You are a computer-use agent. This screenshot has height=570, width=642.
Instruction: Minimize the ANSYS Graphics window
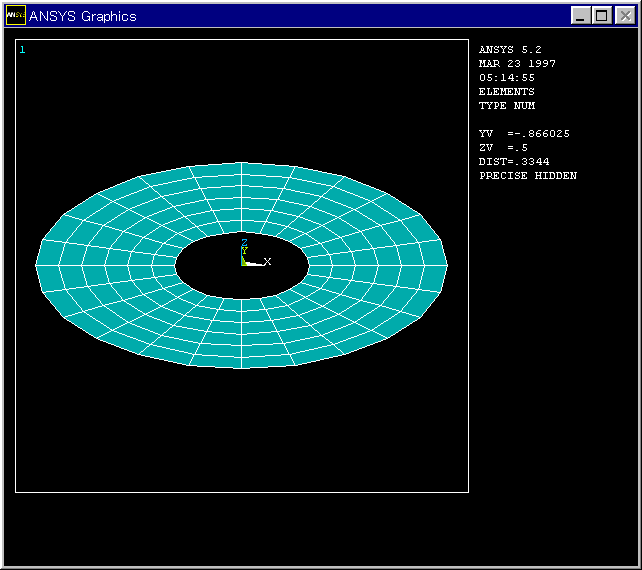pyautogui.click(x=581, y=15)
